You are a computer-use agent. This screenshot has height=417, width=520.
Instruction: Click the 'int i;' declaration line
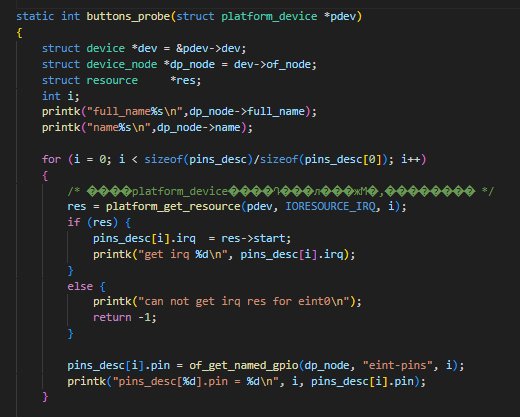(x=61, y=96)
